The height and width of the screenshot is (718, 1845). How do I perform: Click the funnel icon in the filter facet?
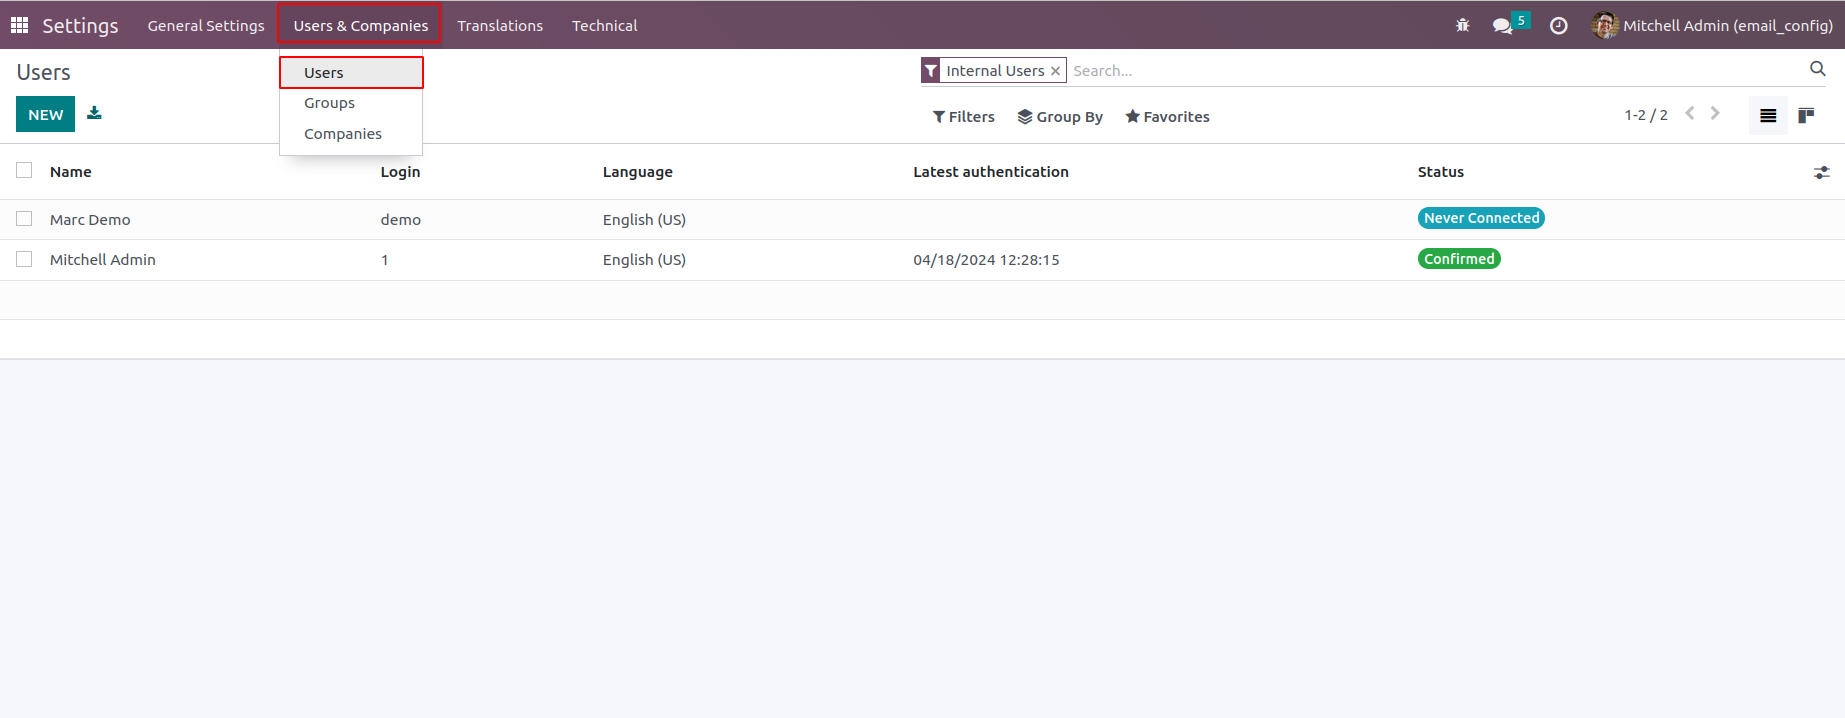point(931,71)
